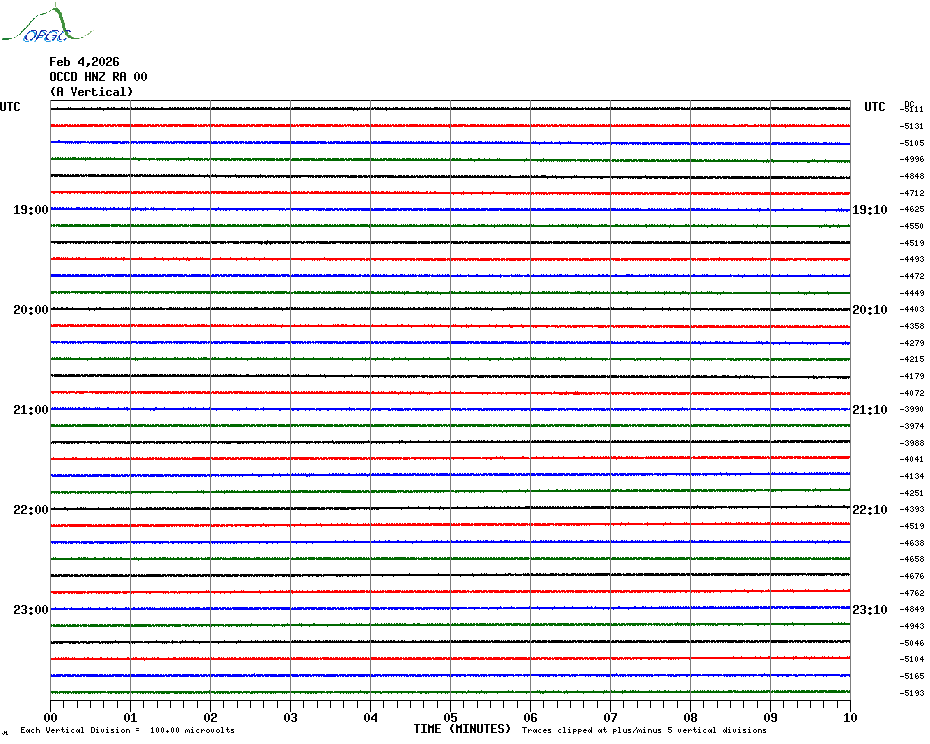930x744 pixels.
Task: Click the right 21:10 time label
Action: [x=869, y=410]
